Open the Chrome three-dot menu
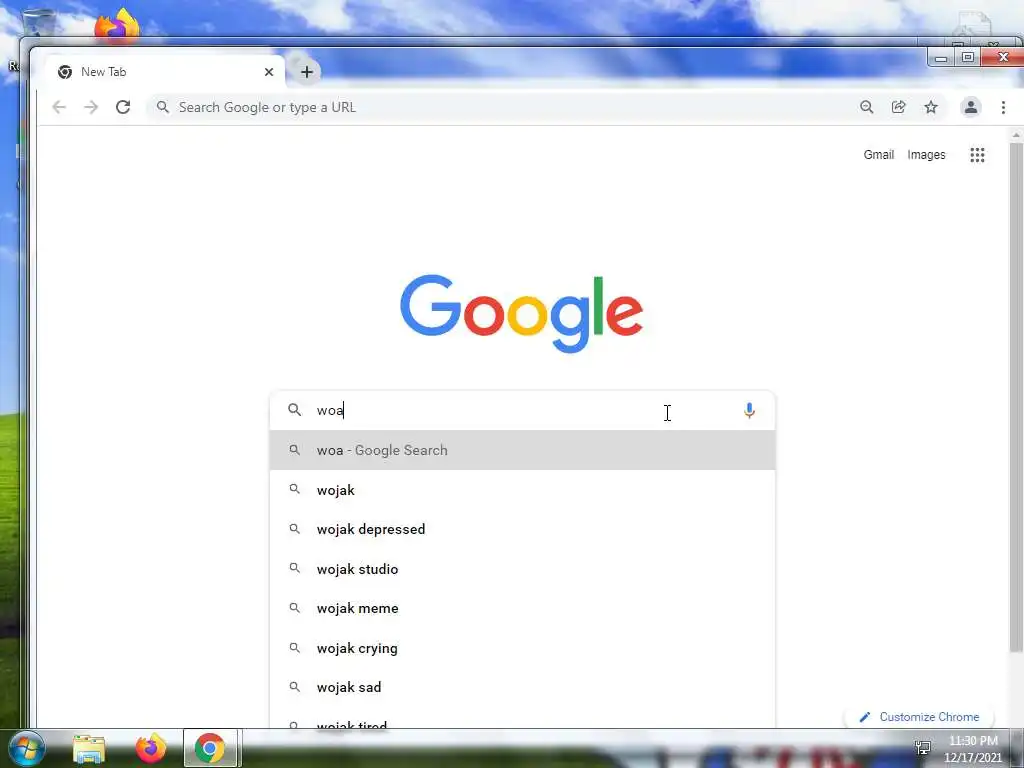The image size is (1024, 768). (1003, 107)
